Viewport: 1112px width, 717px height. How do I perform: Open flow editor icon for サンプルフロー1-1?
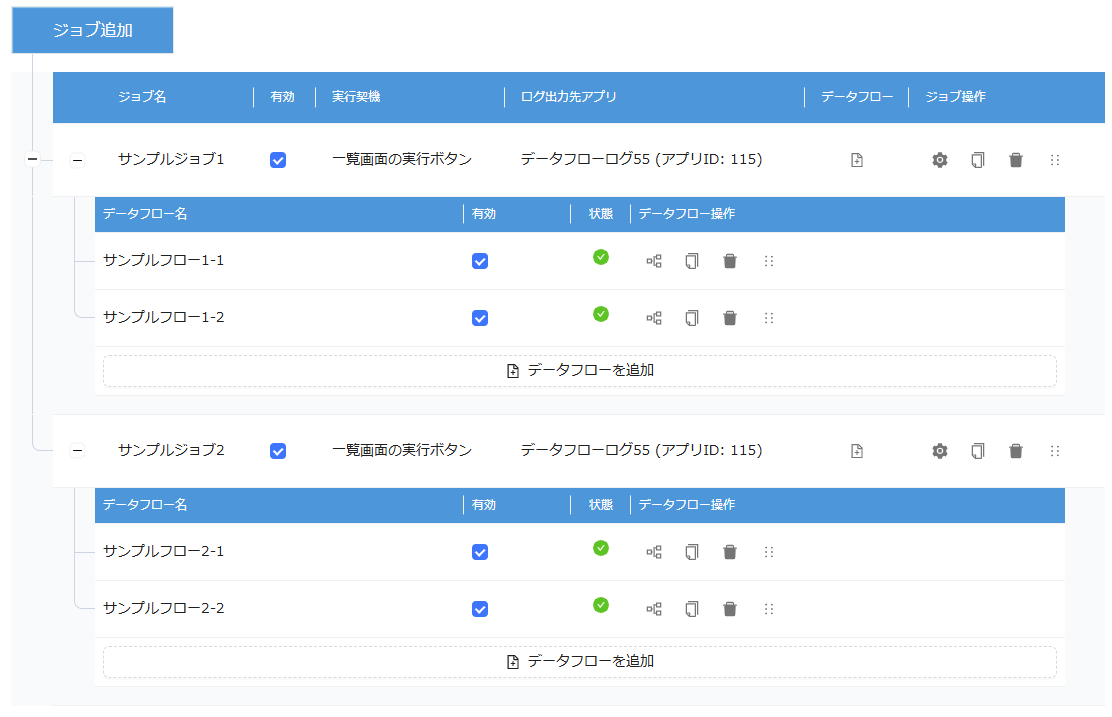point(654,261)
